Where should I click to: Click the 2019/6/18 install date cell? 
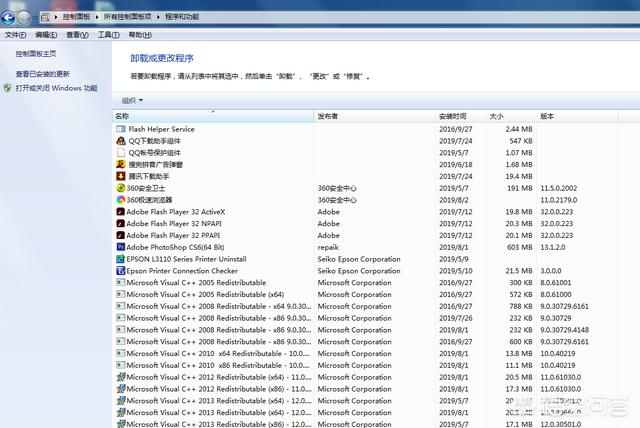point(456,165)
